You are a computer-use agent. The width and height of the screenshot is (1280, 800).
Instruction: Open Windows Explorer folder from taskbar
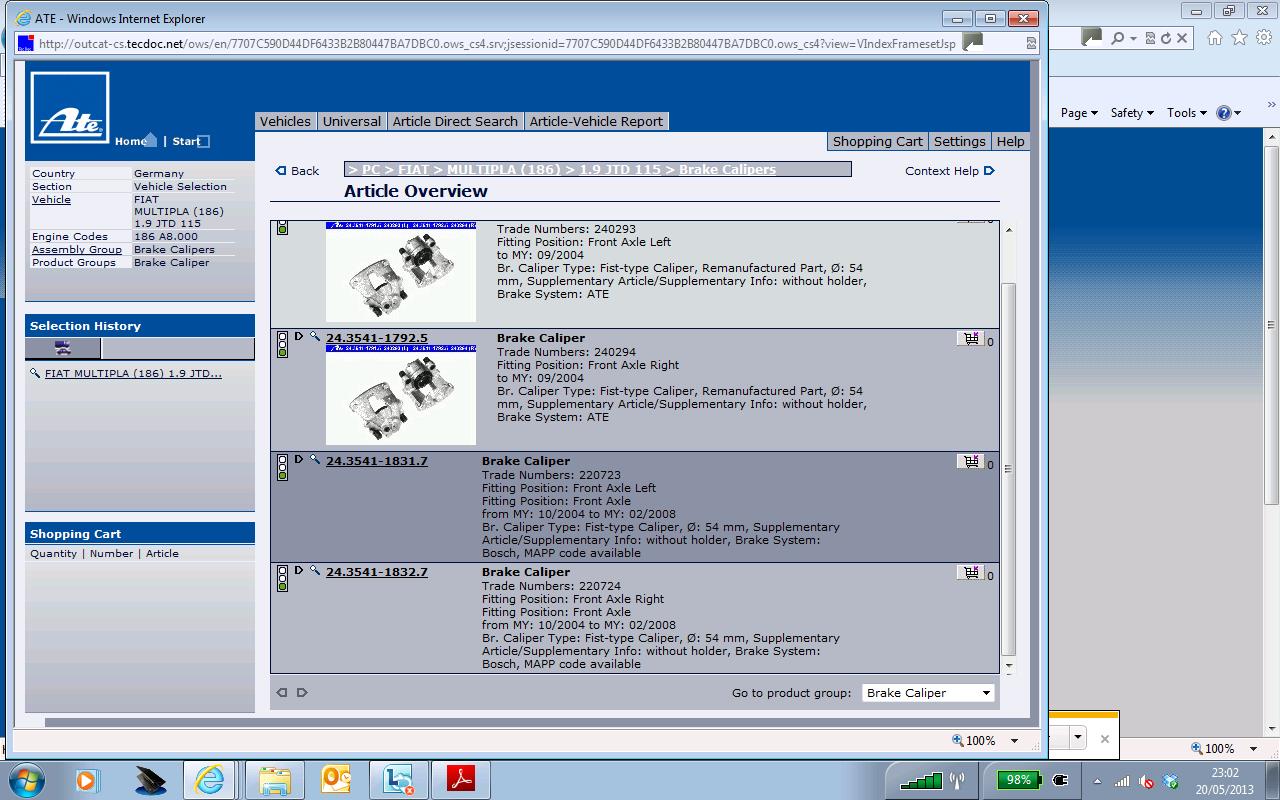tap(275, 779)
